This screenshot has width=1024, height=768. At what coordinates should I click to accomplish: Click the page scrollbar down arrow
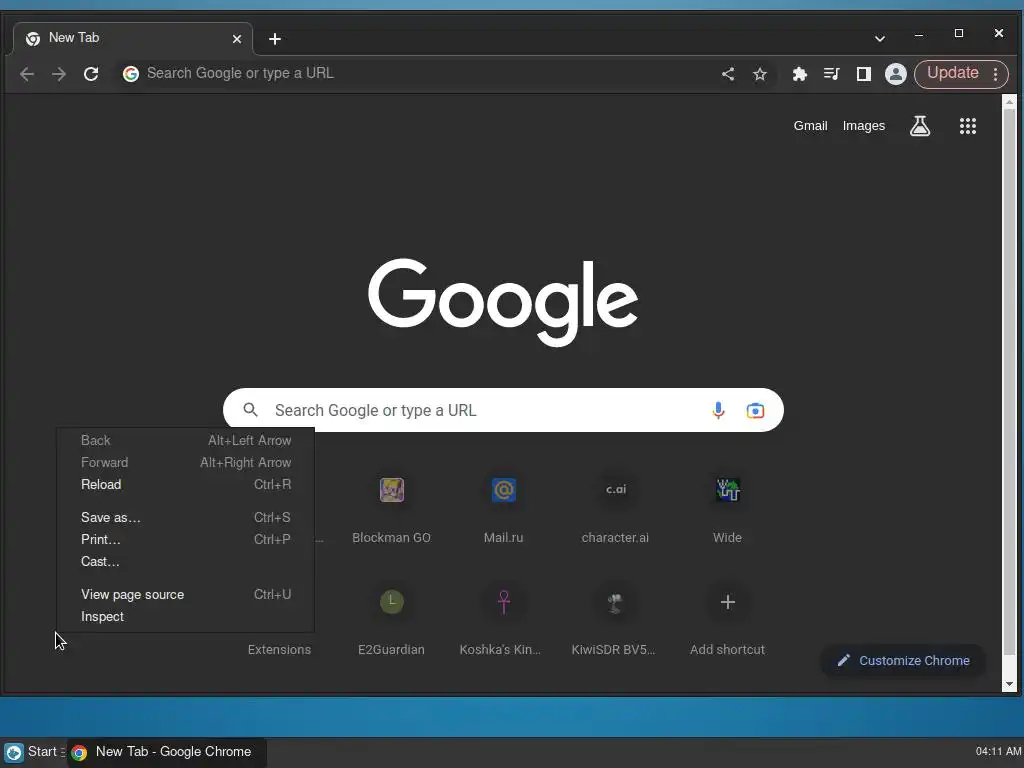[1009, 684]
